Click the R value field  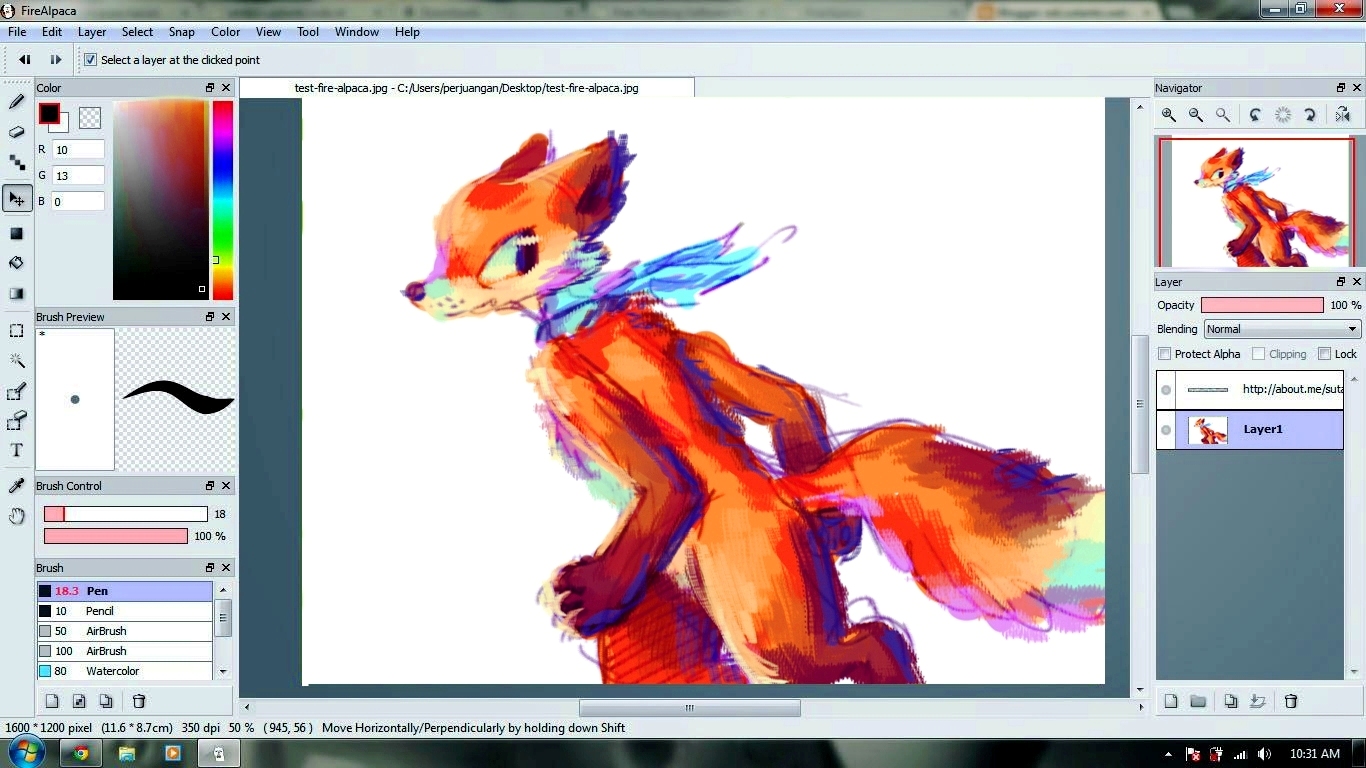[x=78, y=149]
